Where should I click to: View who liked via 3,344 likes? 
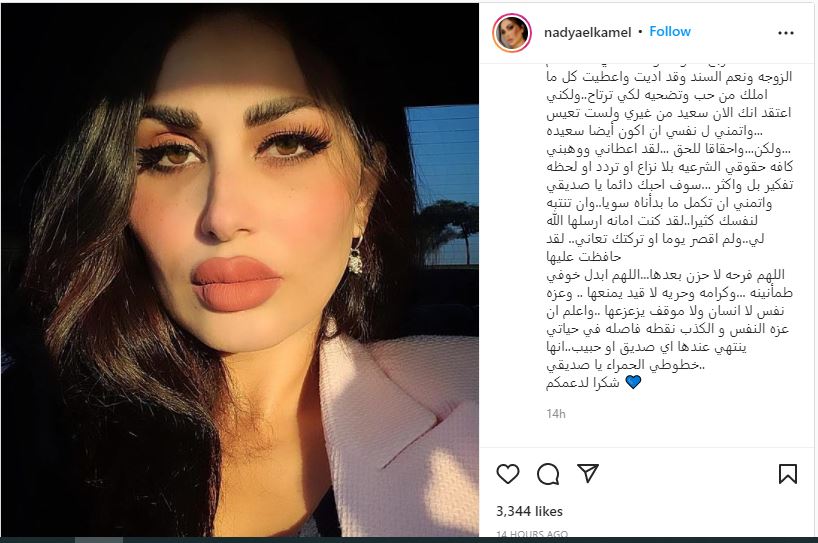[x=529, y=511]
